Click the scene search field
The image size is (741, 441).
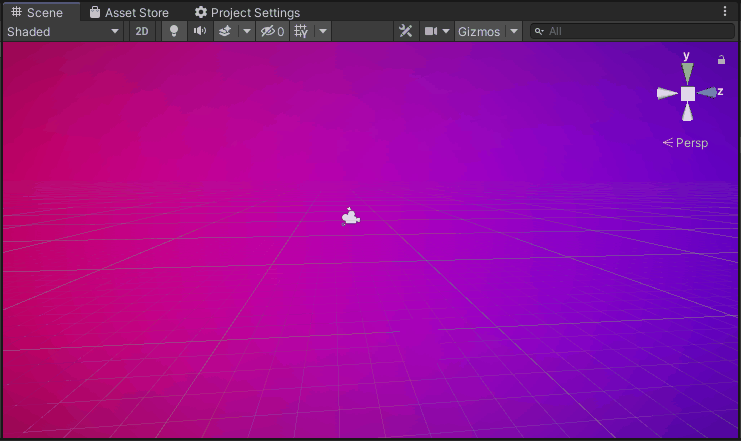(637, 31)
